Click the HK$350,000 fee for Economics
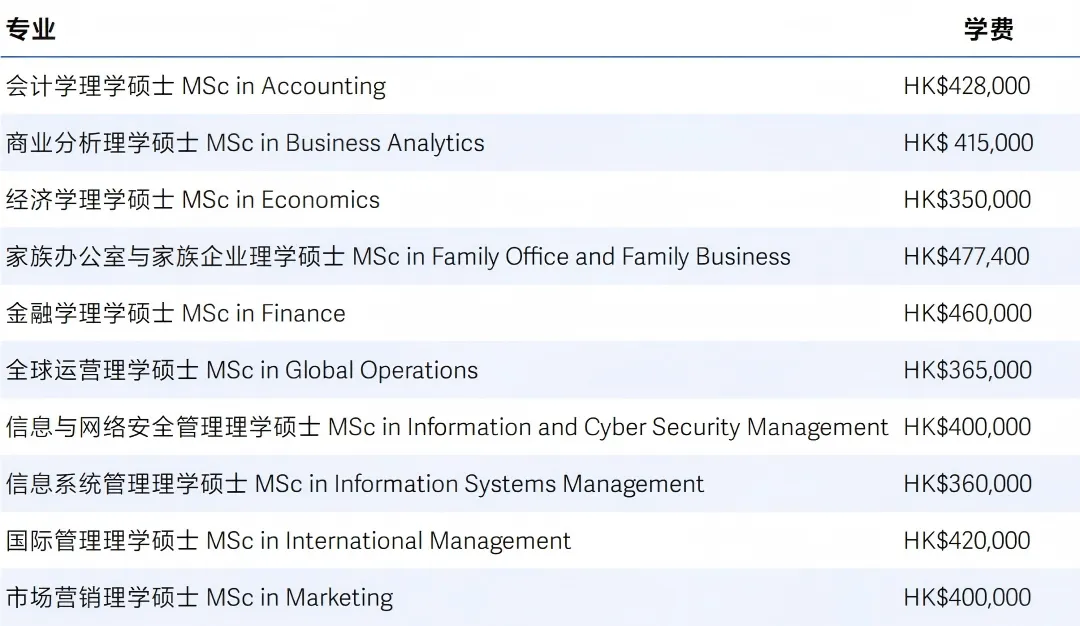The image size is (1080, 626). pyautogui.click(x=967, y=200)
